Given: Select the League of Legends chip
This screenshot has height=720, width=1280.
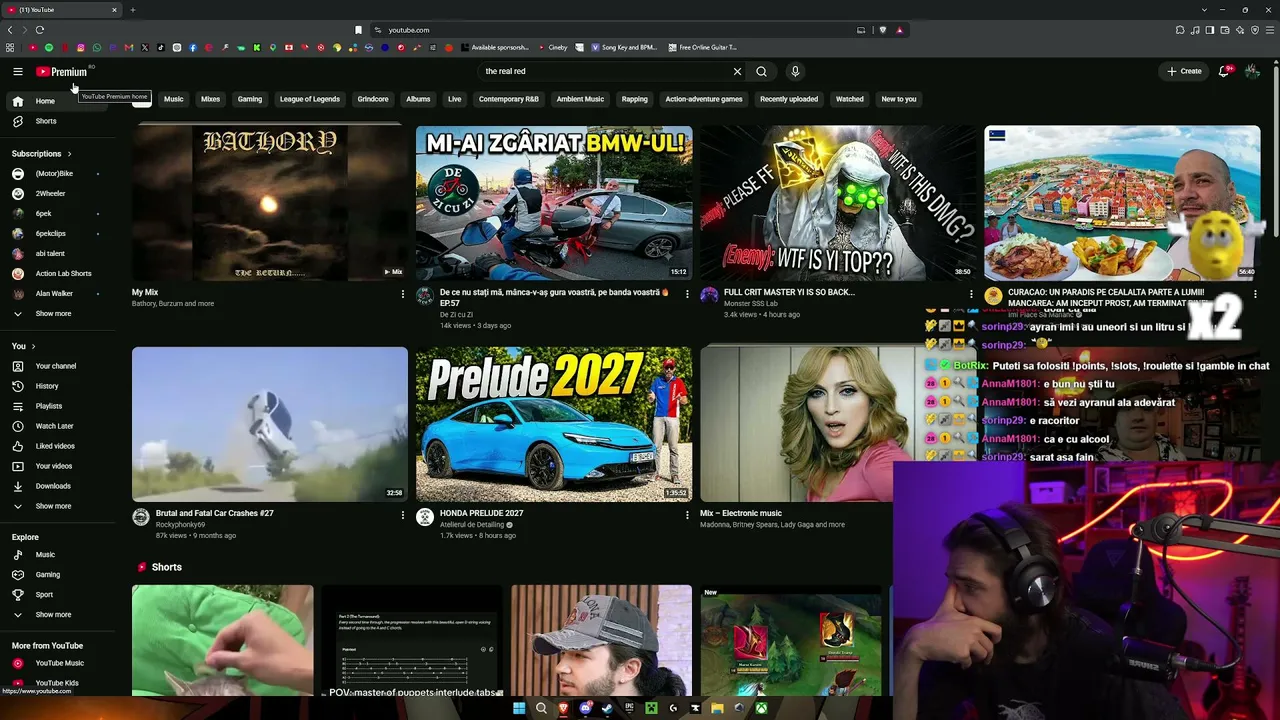Looking at the screenshot, I should 310,99.
